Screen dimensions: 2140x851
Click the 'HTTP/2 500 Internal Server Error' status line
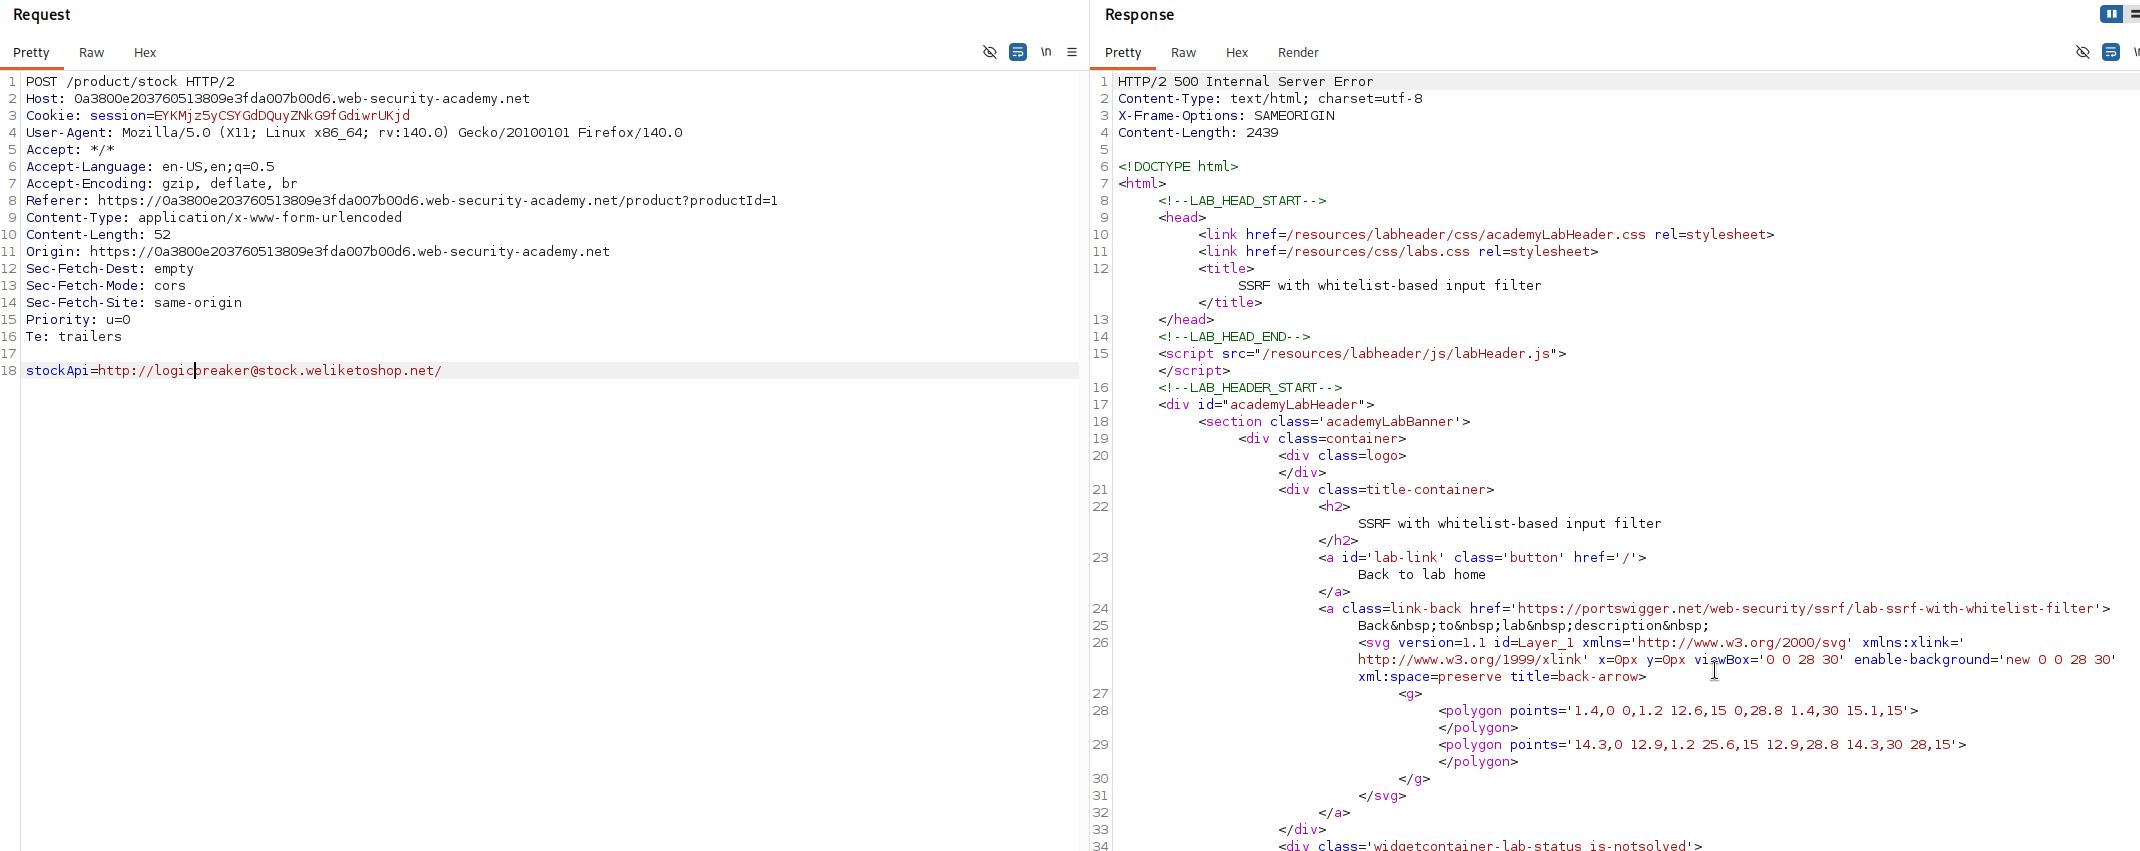click(x=1246, y=82)
